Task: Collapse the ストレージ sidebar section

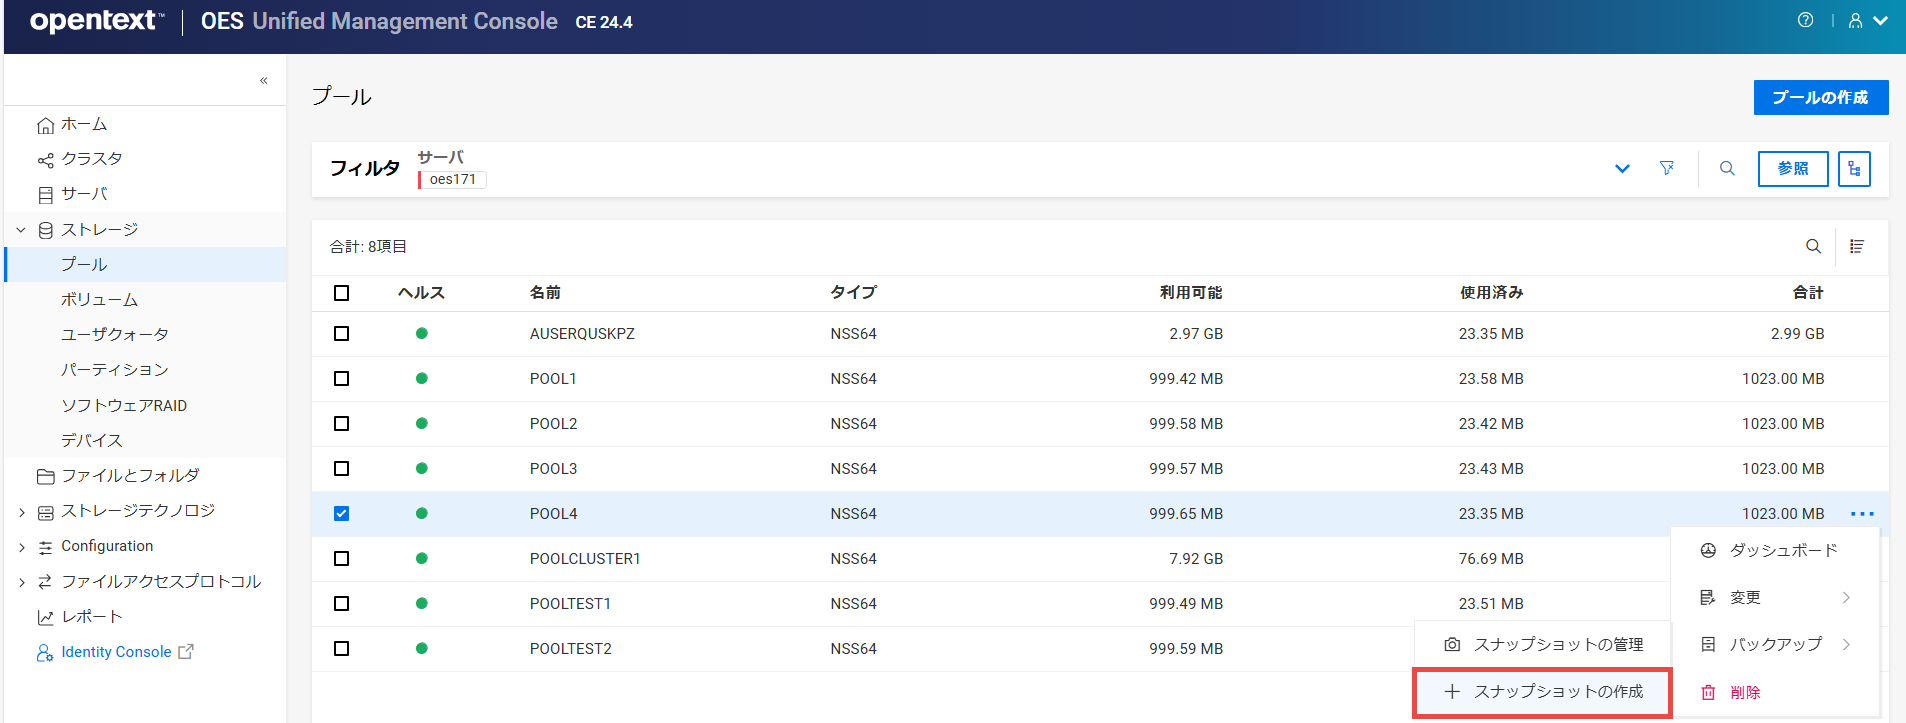Action: (x=21, y=230)
